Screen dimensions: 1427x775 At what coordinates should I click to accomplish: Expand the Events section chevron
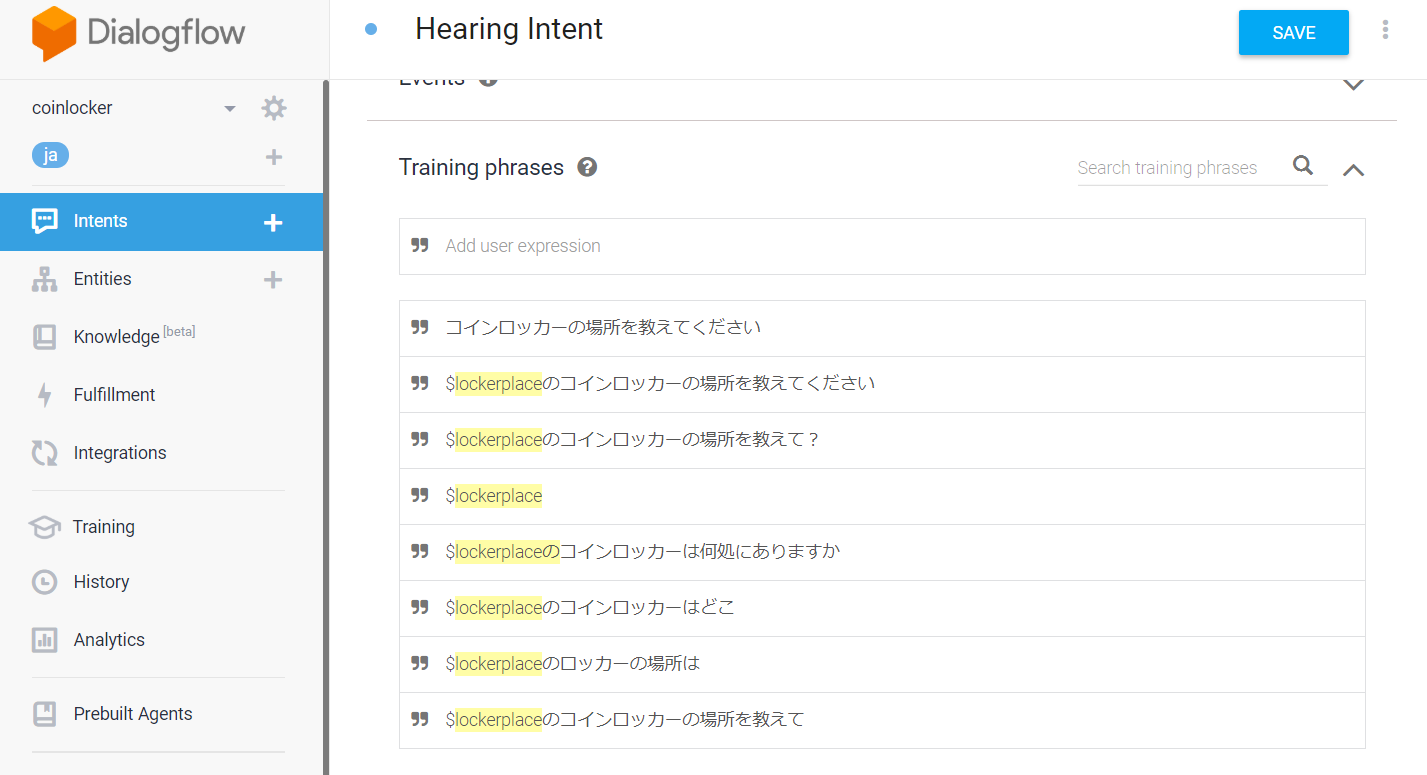[x=1353, y=84]
